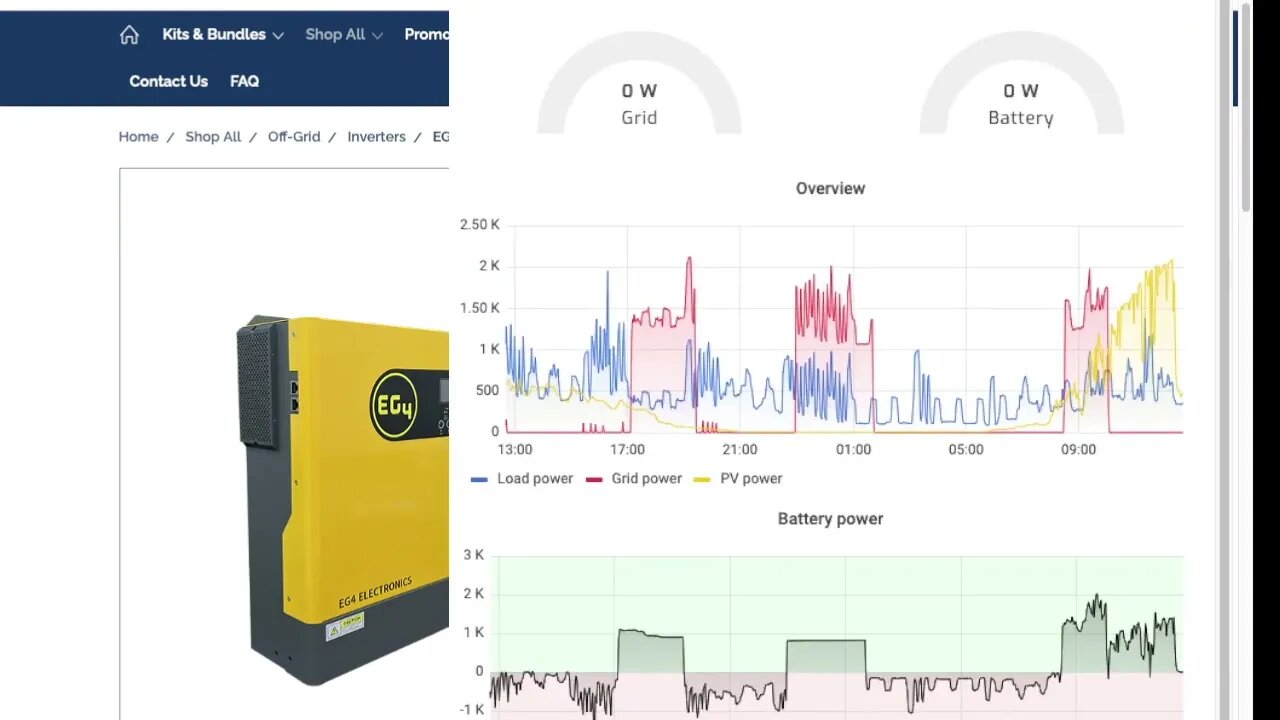The width and height of the screenshot is (1280, 720).
Task: Click the 3 K axis label on Battery power
Action: pos(473,555)
